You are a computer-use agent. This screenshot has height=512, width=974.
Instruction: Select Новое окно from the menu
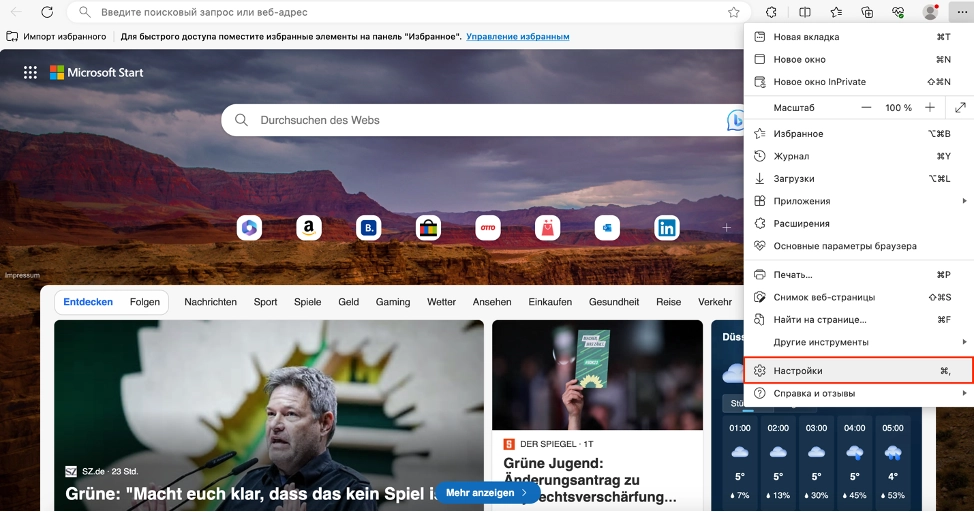click(858, 59)
